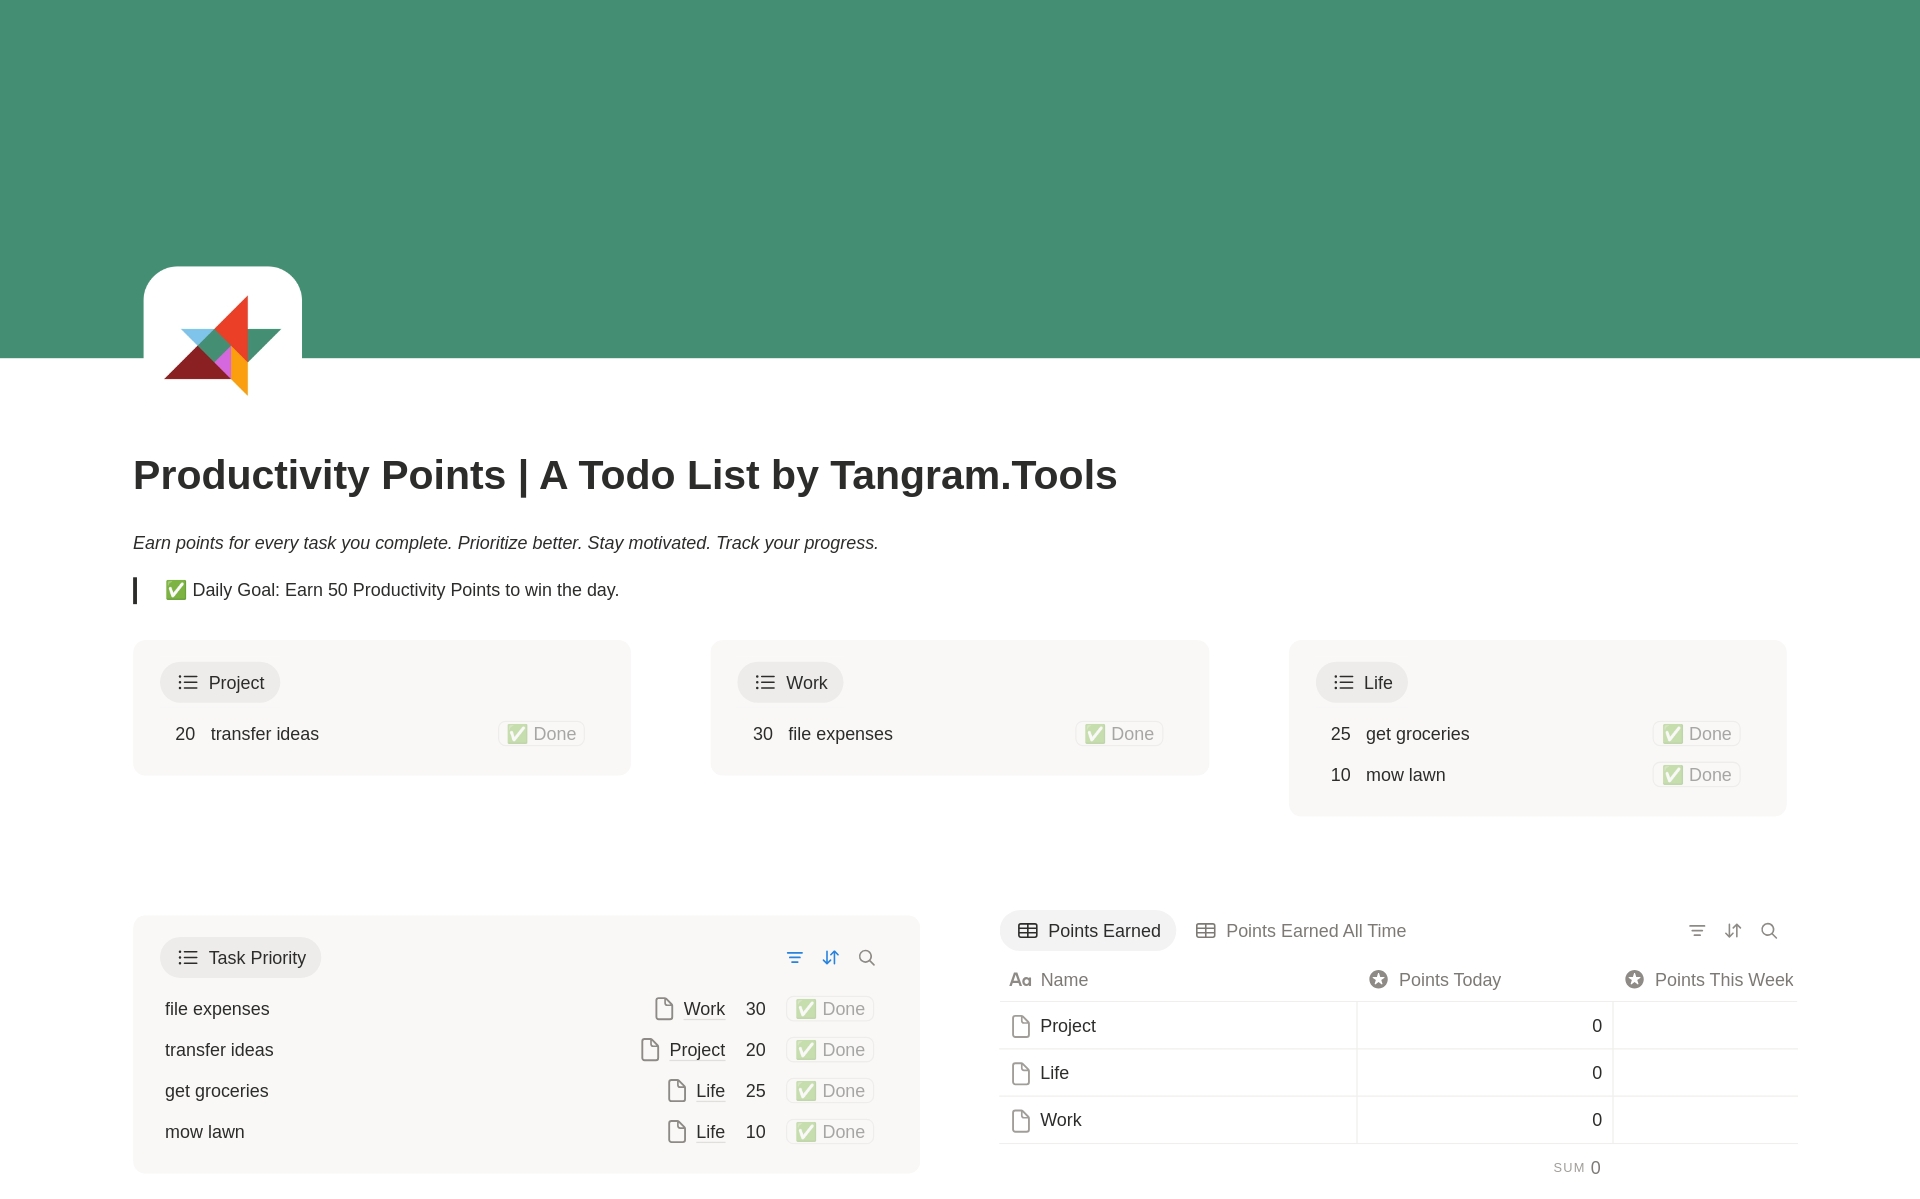Click get groceries task in Life card
The height and width of the screenshot is (1199, 1920).
point(1417,734)
